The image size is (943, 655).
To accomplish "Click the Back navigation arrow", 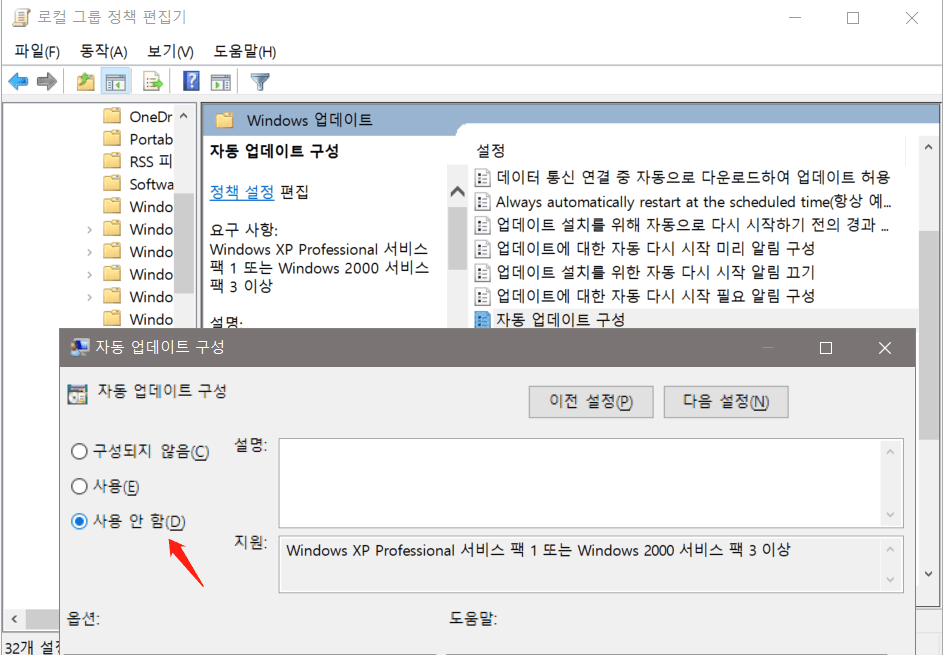I will coord(18,81).
